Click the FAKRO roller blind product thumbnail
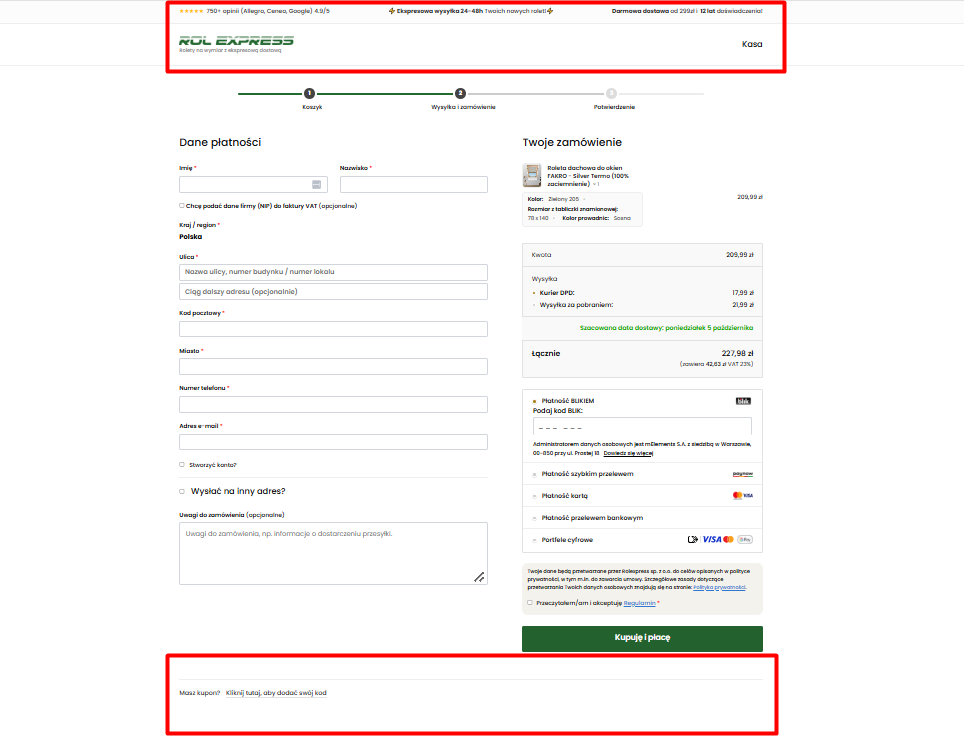The image size is (964, 744). click(x=532, y=175)
